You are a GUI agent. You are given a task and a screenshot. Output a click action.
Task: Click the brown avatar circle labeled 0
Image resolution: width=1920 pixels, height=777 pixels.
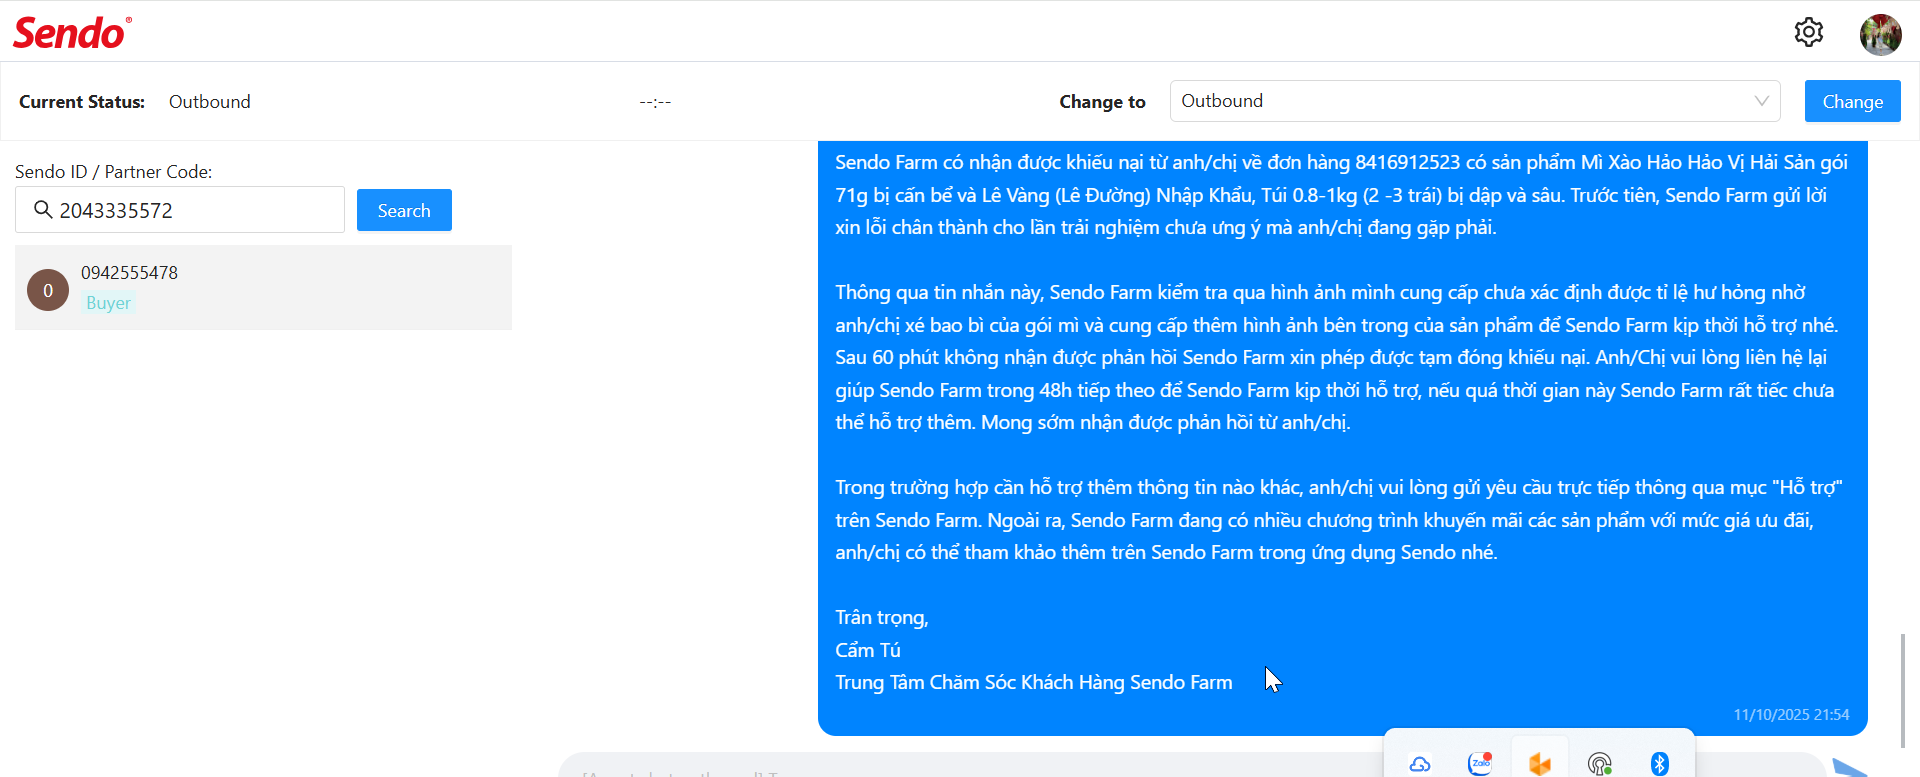(48, 290)
